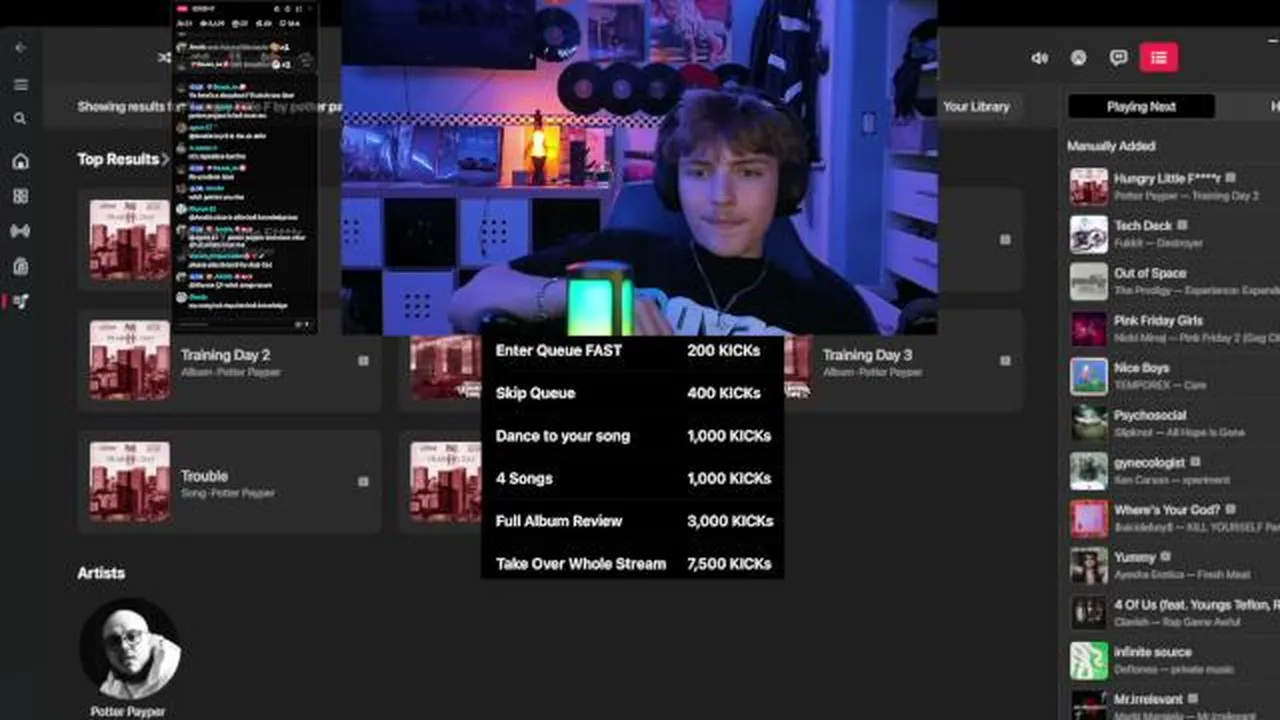This screenshot has height=720, width=1280.
Task: Click the Tech Deck queue artwork
Action: pos(1089,234)
